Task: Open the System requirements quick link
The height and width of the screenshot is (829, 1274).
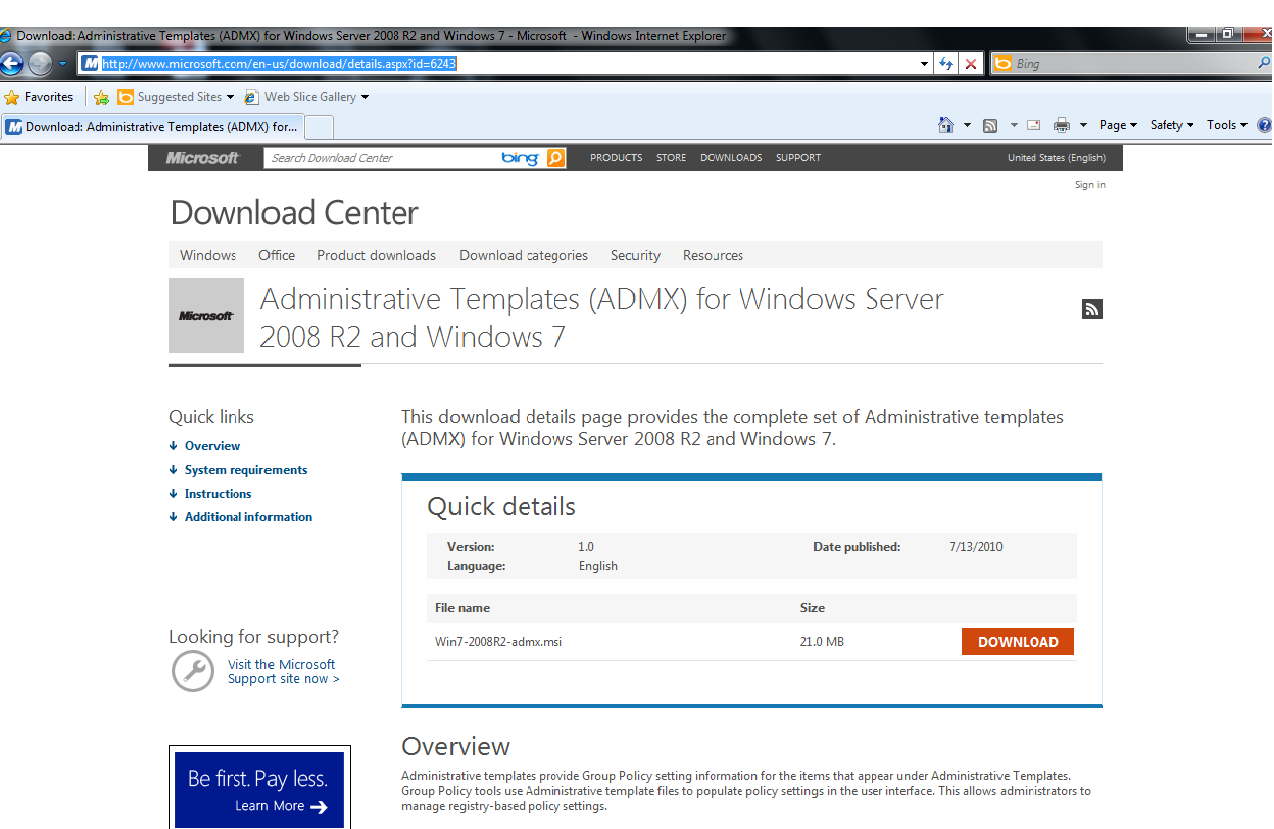Action: pos(245,469)
